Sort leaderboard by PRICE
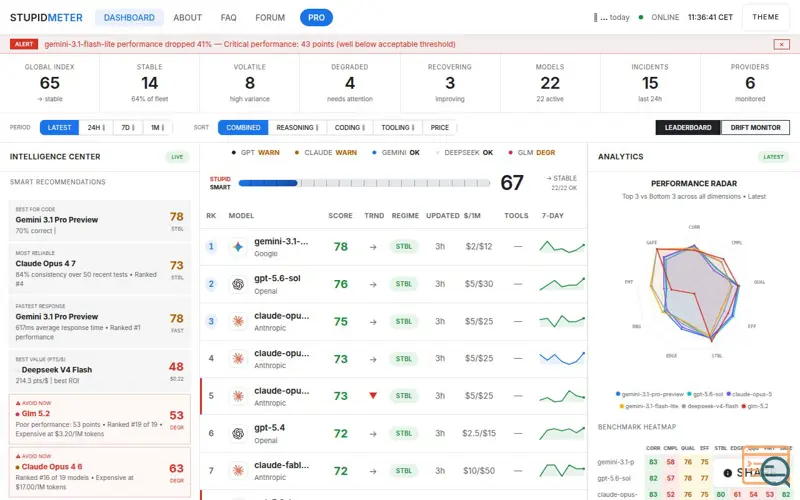The height and width of the screenshot is (500, 800). point(439,128)
